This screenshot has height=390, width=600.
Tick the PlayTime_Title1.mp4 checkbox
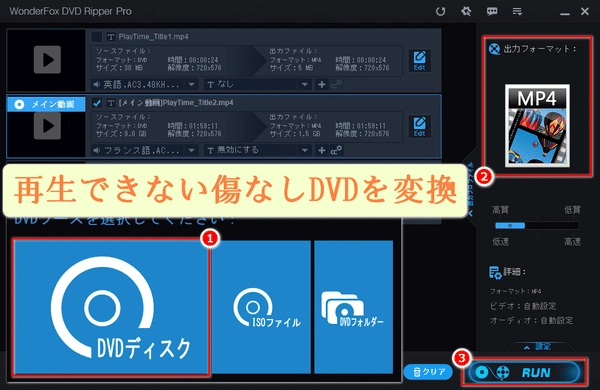97,37
